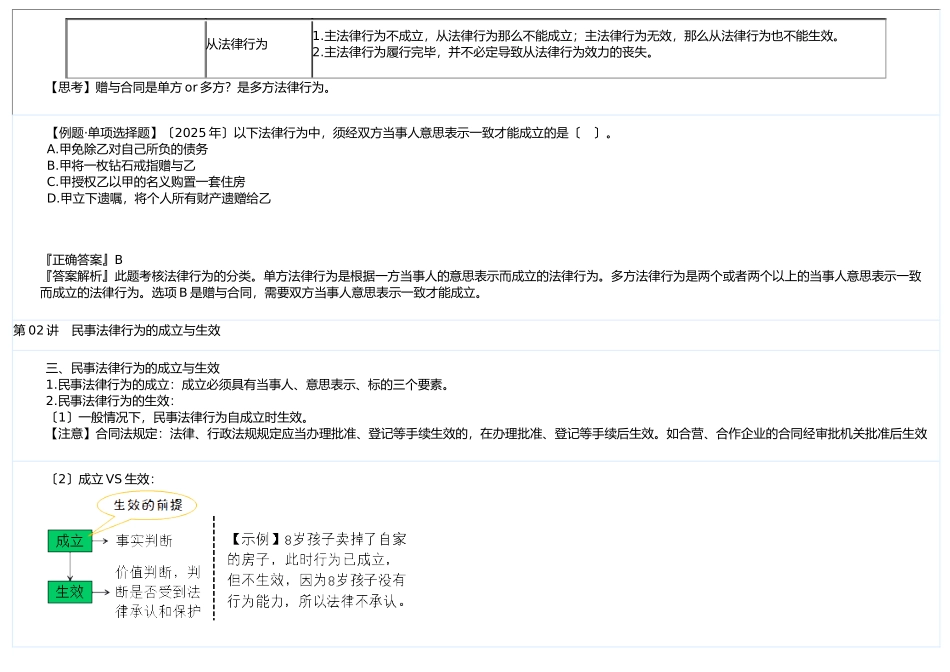Image resolution: width=950 pixels, height=672 pixels.
Task: Select option C.甲授权乙以甲的名义购置住房
Action: click(146, 182)
